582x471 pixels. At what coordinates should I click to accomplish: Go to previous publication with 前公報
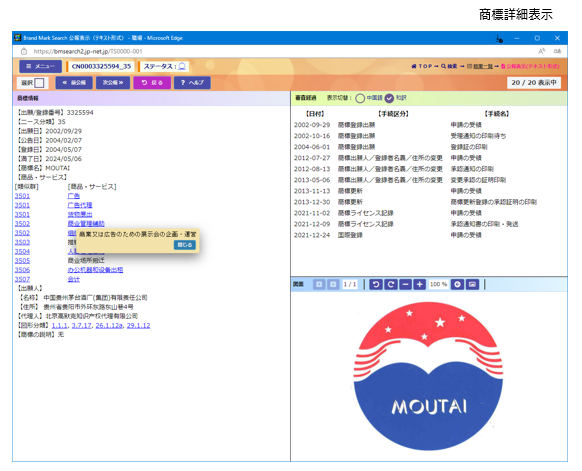tap(74, 83)
